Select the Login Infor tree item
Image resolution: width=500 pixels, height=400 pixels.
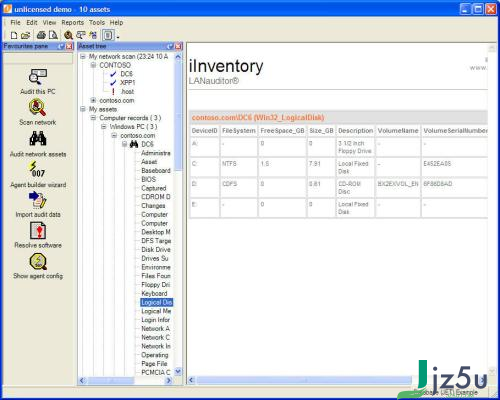click(x=155, y=320)
